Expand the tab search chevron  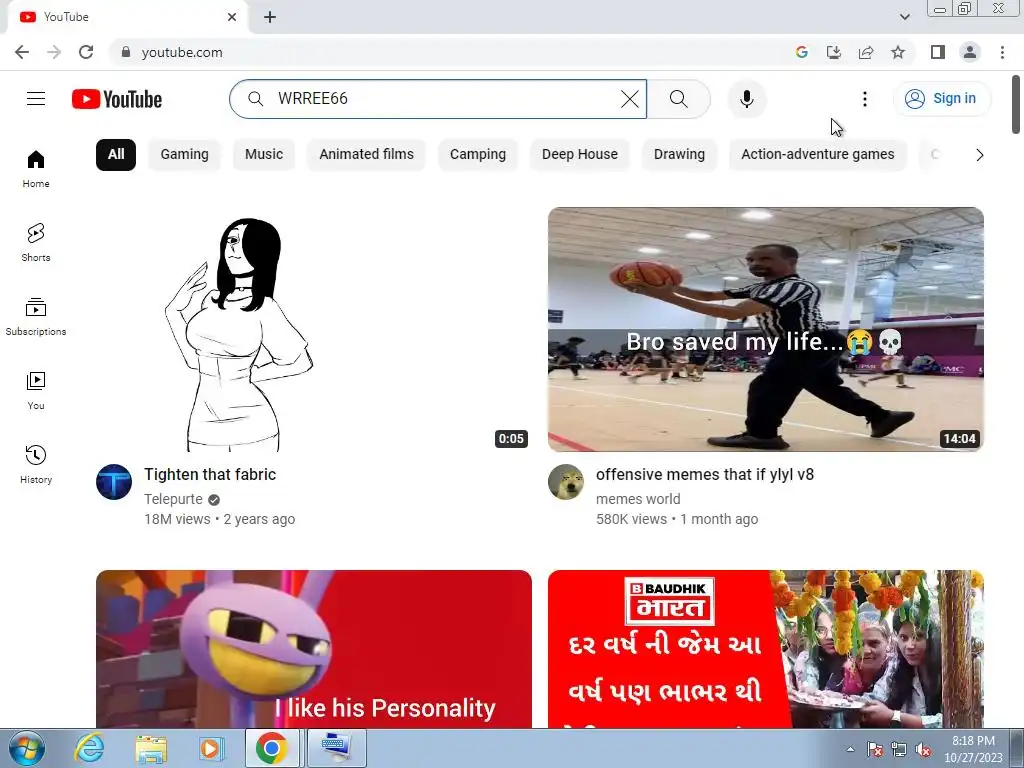click(x=904, y=17)
